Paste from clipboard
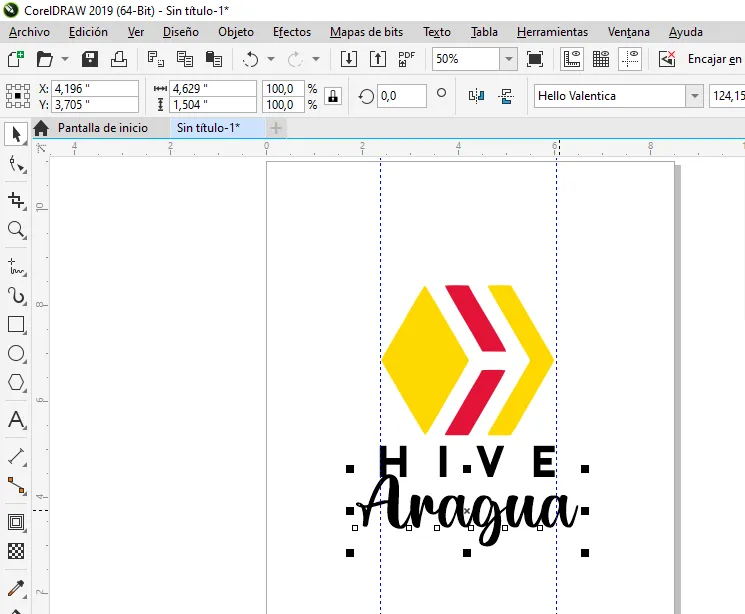 (x=214, y=59)
